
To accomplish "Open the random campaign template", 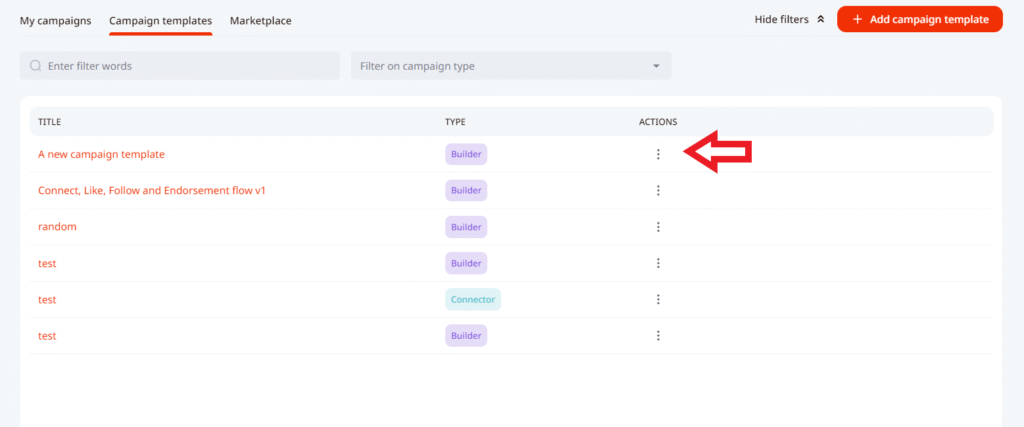I will click(x=57, y=227).
